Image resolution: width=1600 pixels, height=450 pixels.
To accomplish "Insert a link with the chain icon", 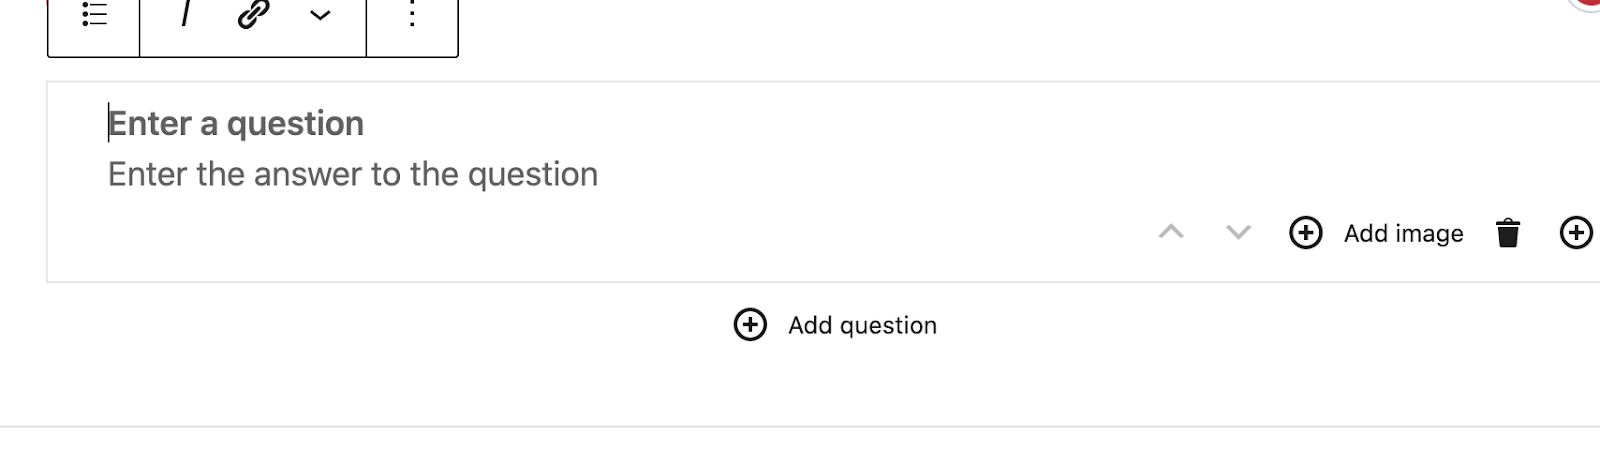I will (x=253, y=14).
